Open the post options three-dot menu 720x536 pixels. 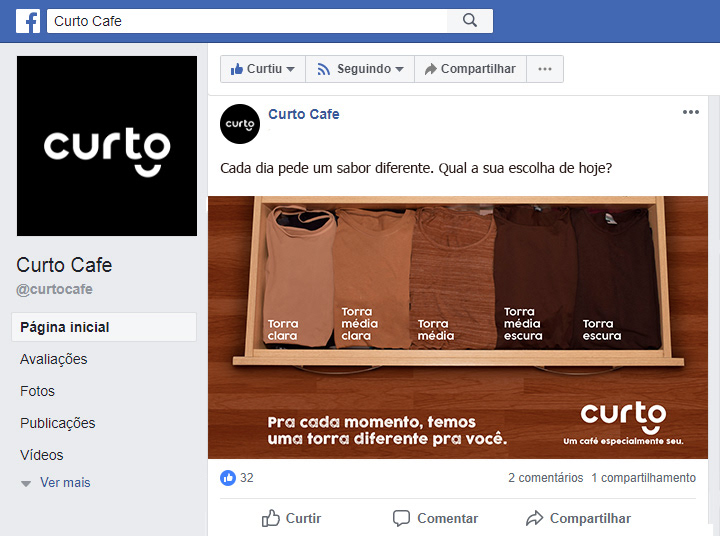(x=691, y=112)
